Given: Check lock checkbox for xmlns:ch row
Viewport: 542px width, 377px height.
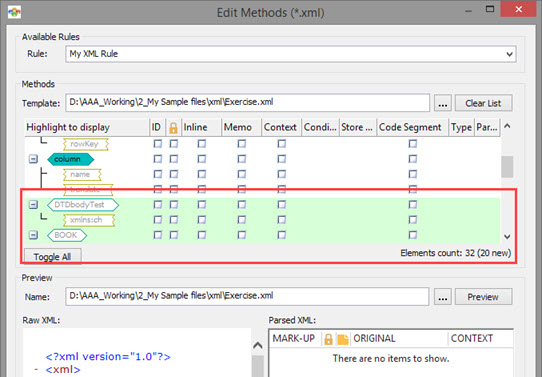Looking at the screenshot, I should tap(174, 220).
